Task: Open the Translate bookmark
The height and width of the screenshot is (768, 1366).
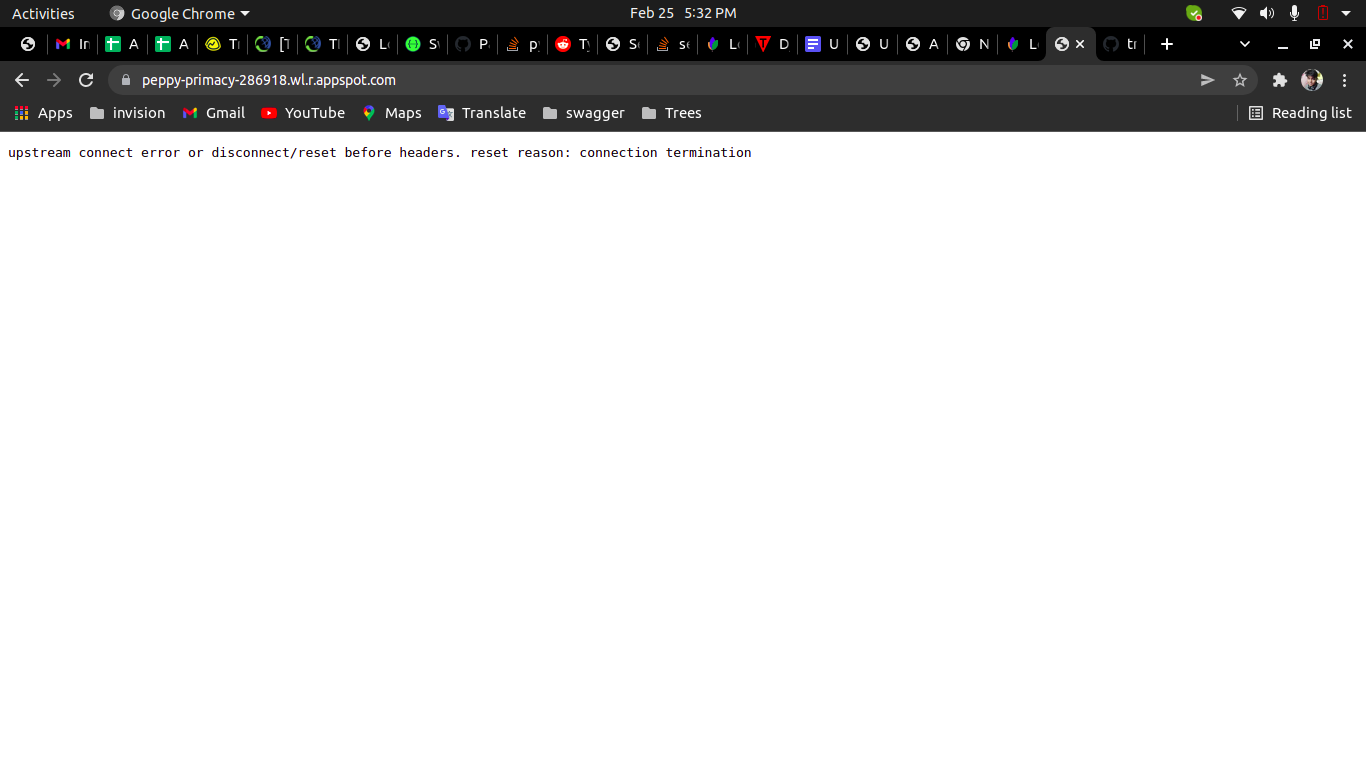Action: click(481, 113)
